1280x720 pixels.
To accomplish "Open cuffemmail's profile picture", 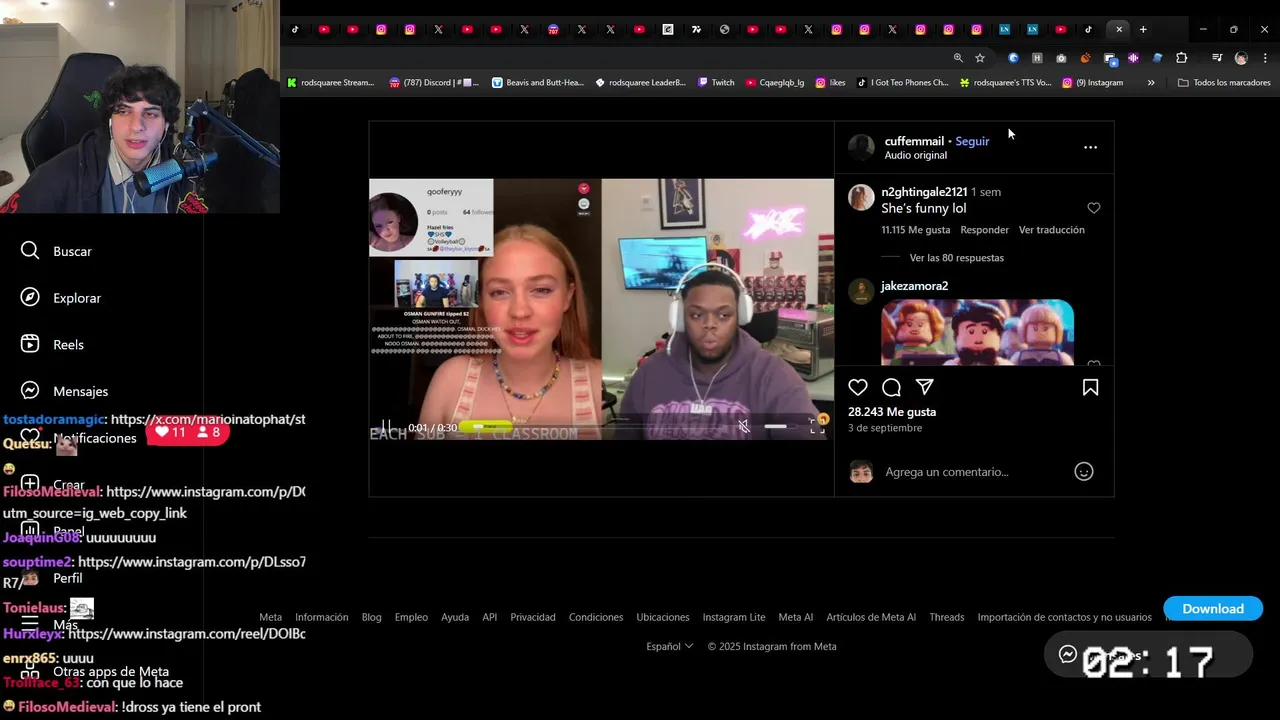I will point(861,147).
